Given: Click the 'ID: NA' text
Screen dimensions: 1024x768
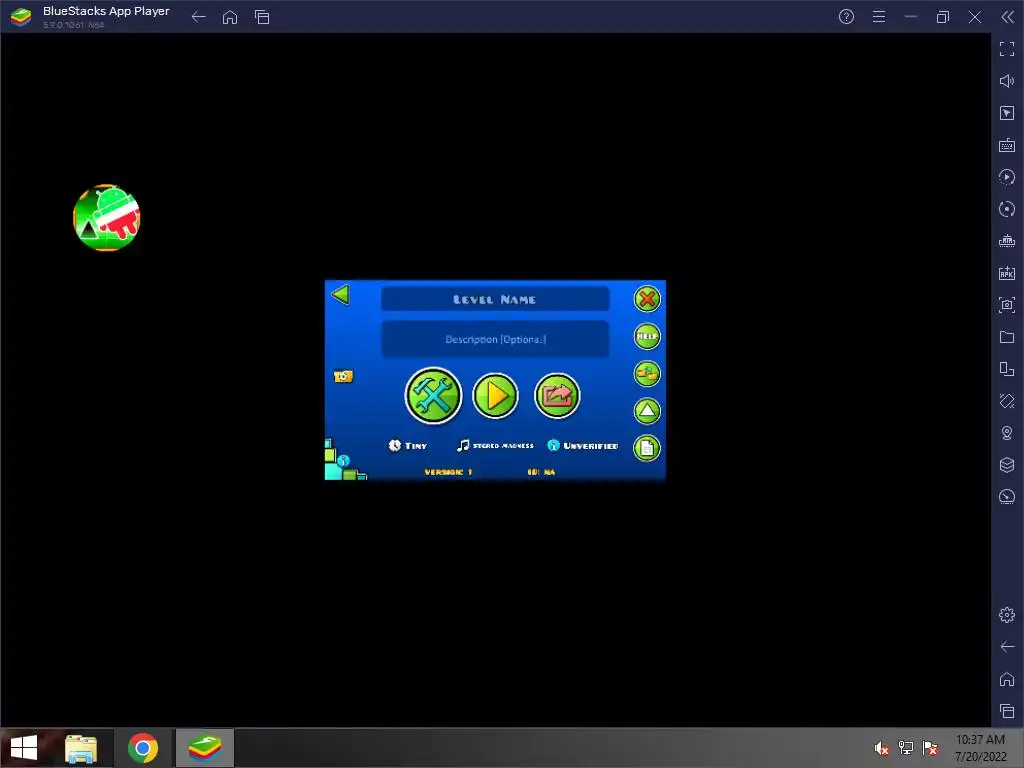Looking at the screenshot, I should pyautogui.click(x=541, y=472).
